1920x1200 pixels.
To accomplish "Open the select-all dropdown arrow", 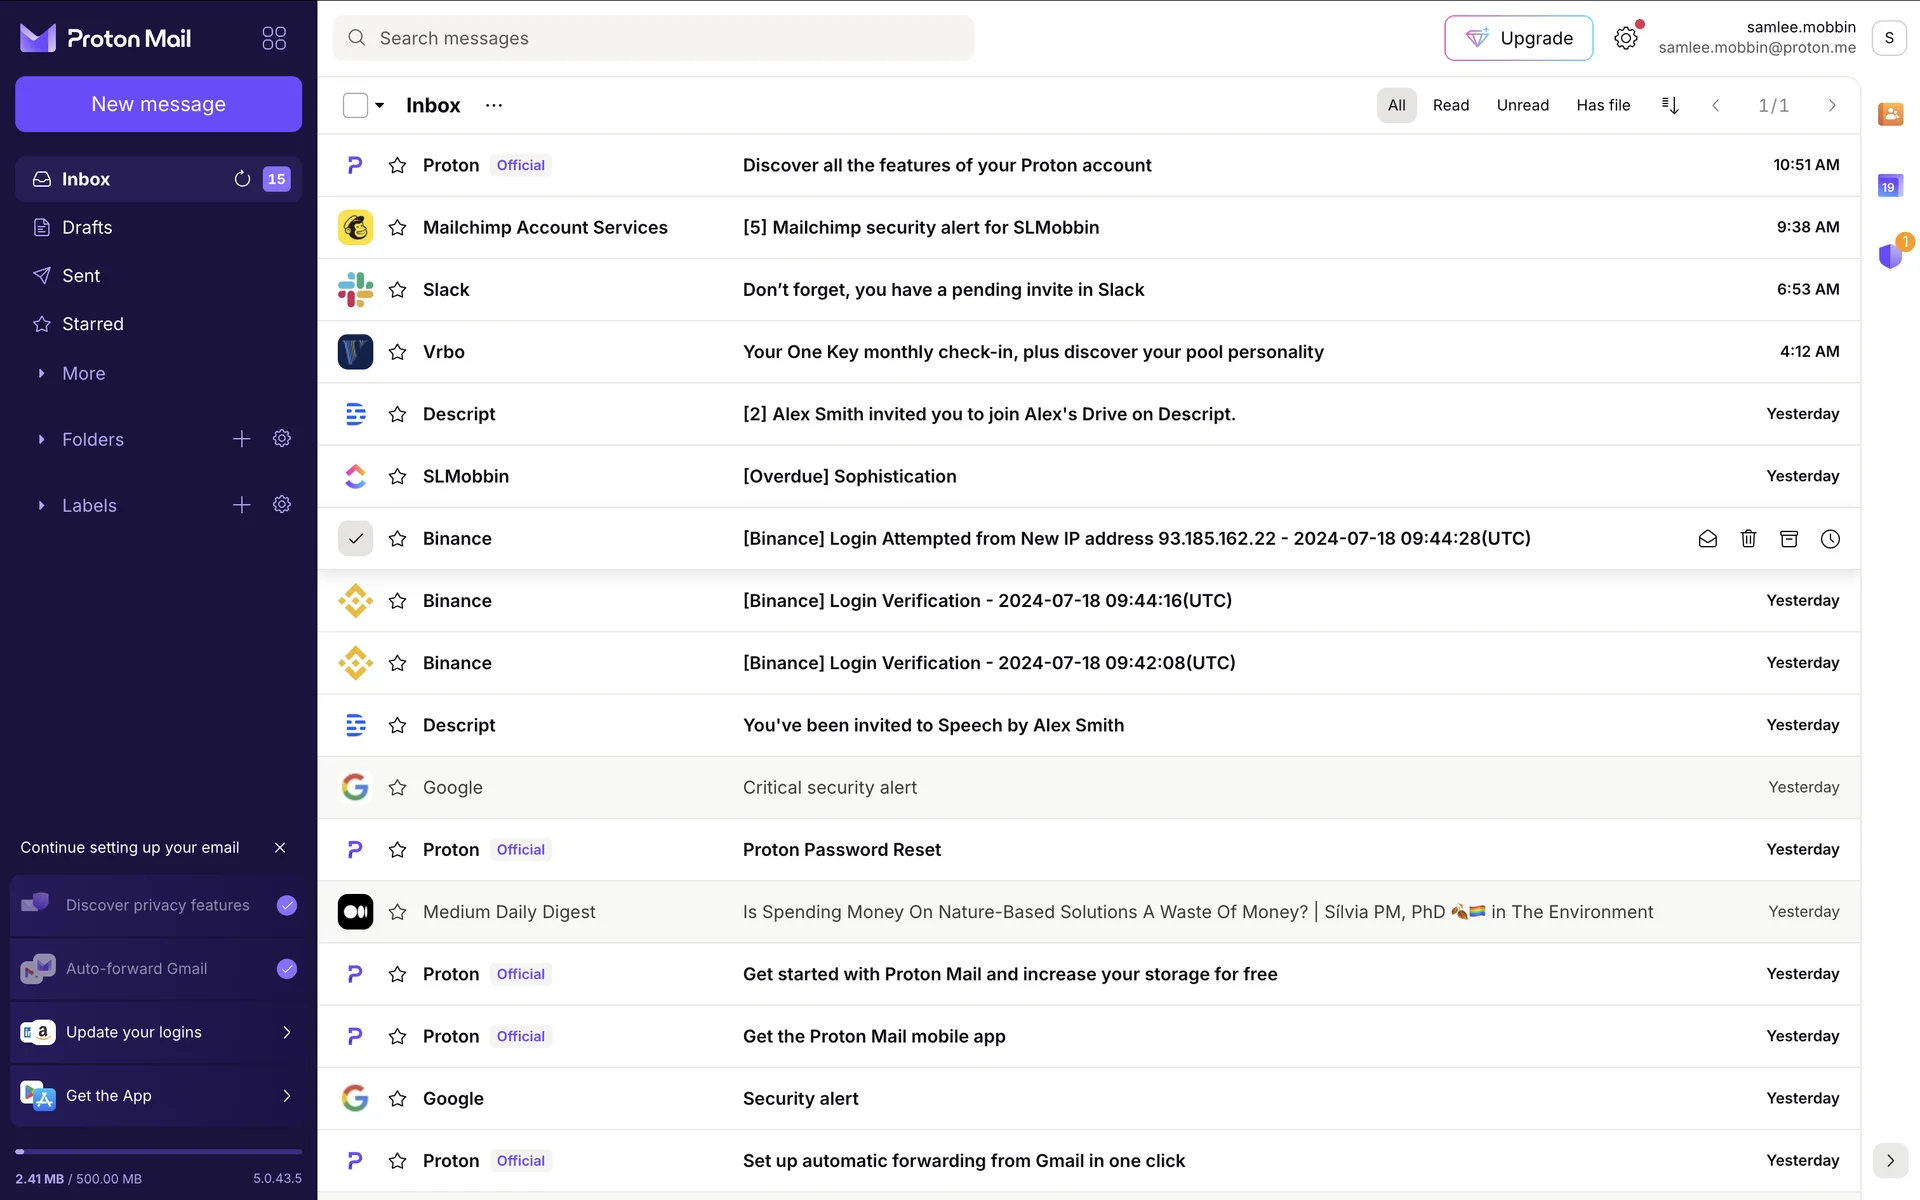I will (x=380, y=105).
